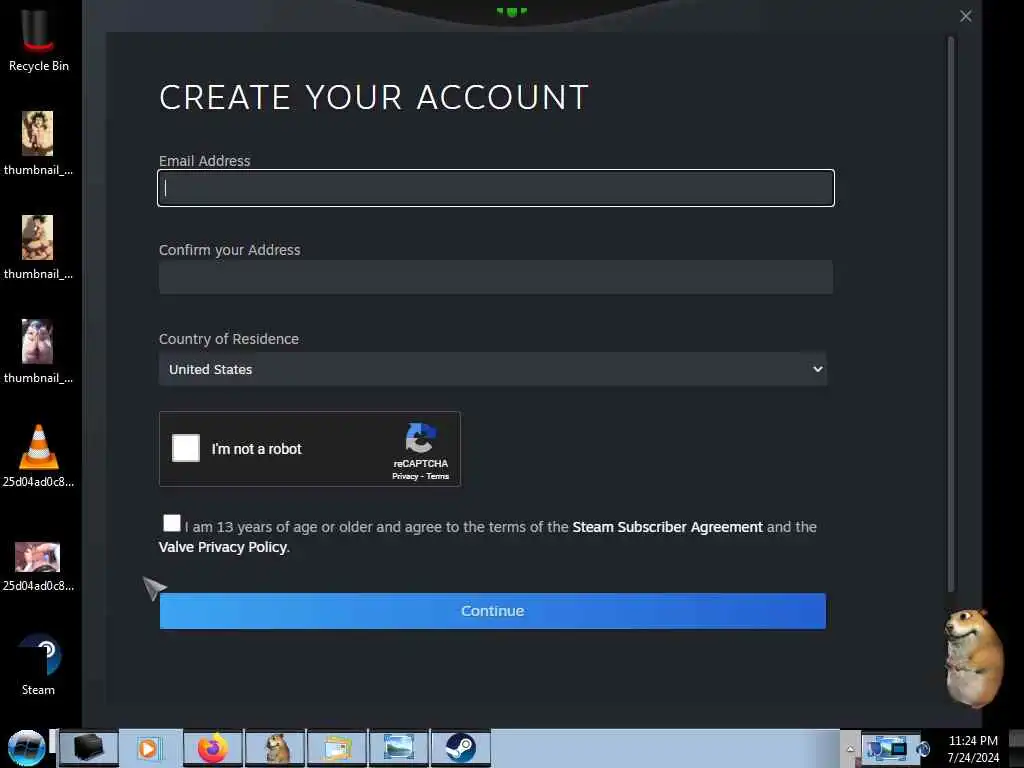The image size is (1024, 768).
Task: Show hidden system tray icons
Action: pyautogui.click(x=850, y=749)
